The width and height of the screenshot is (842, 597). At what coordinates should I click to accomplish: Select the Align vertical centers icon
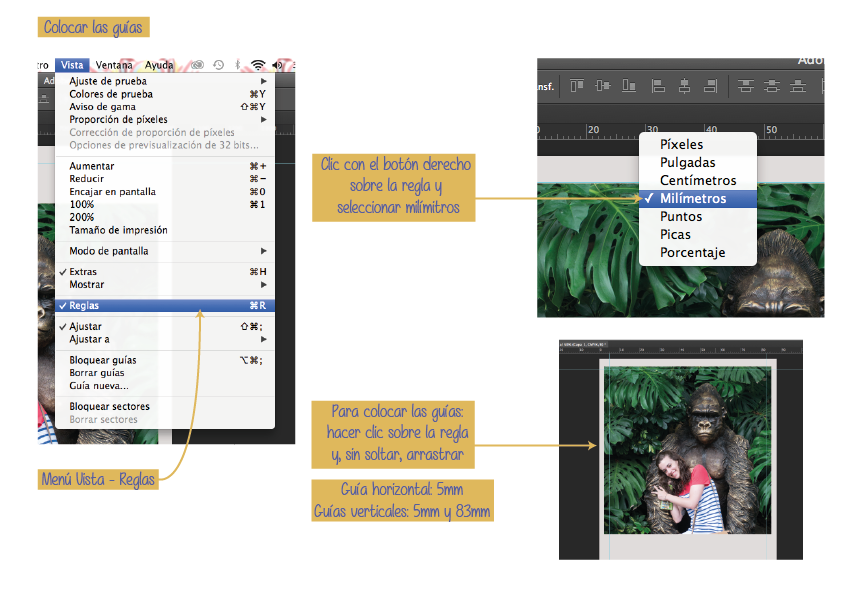(603, 86)
